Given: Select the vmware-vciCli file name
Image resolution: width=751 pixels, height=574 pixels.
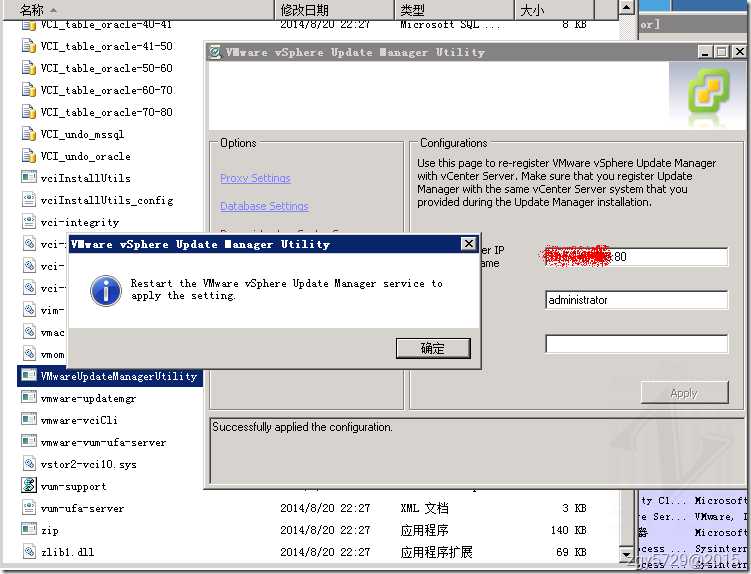Looking at the screenshot, I should point(79,420).
